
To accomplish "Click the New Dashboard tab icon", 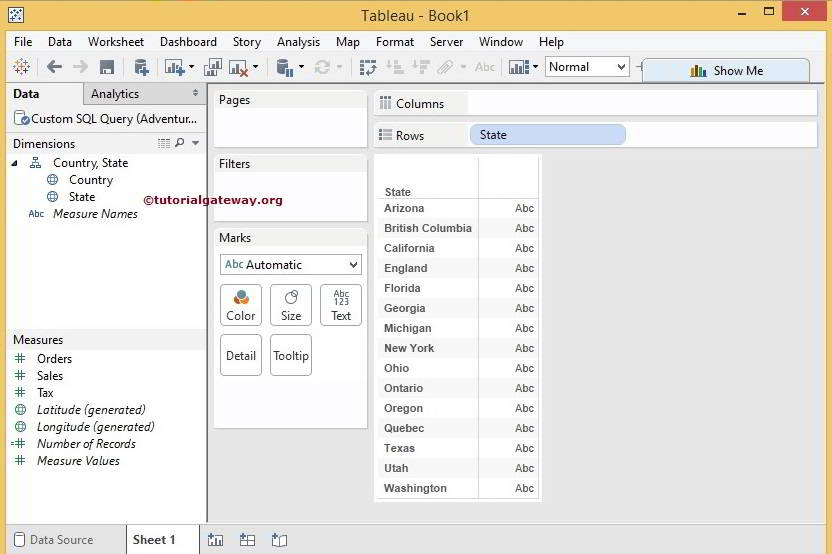I will click(247, 540).
